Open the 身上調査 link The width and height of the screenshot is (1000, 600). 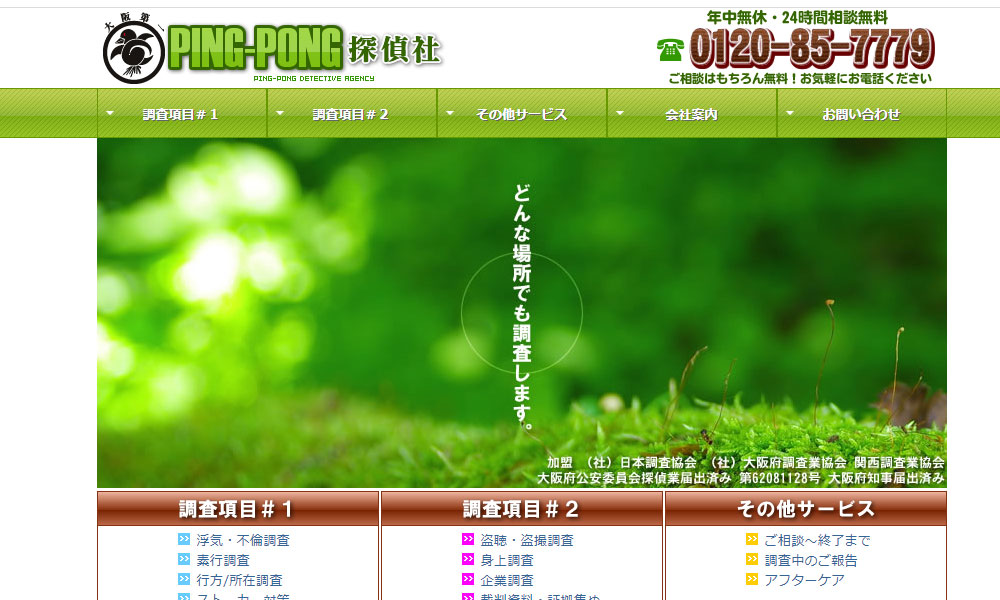[507, 560]
